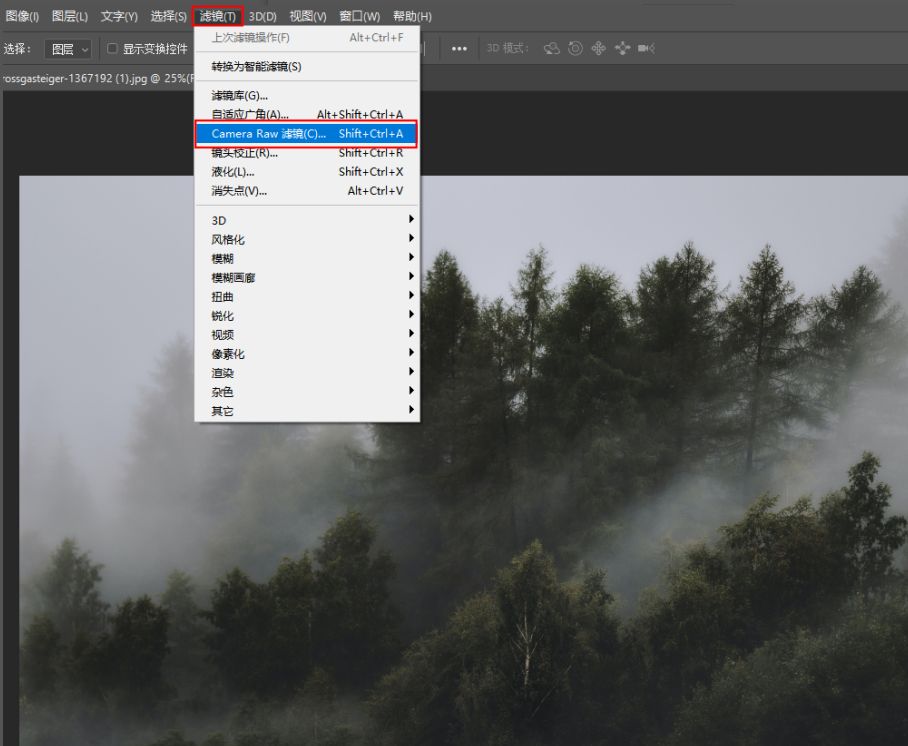The image size is (908, 746).
Task: Select the 3D slide mode icon
Action: tap(623, 49)
